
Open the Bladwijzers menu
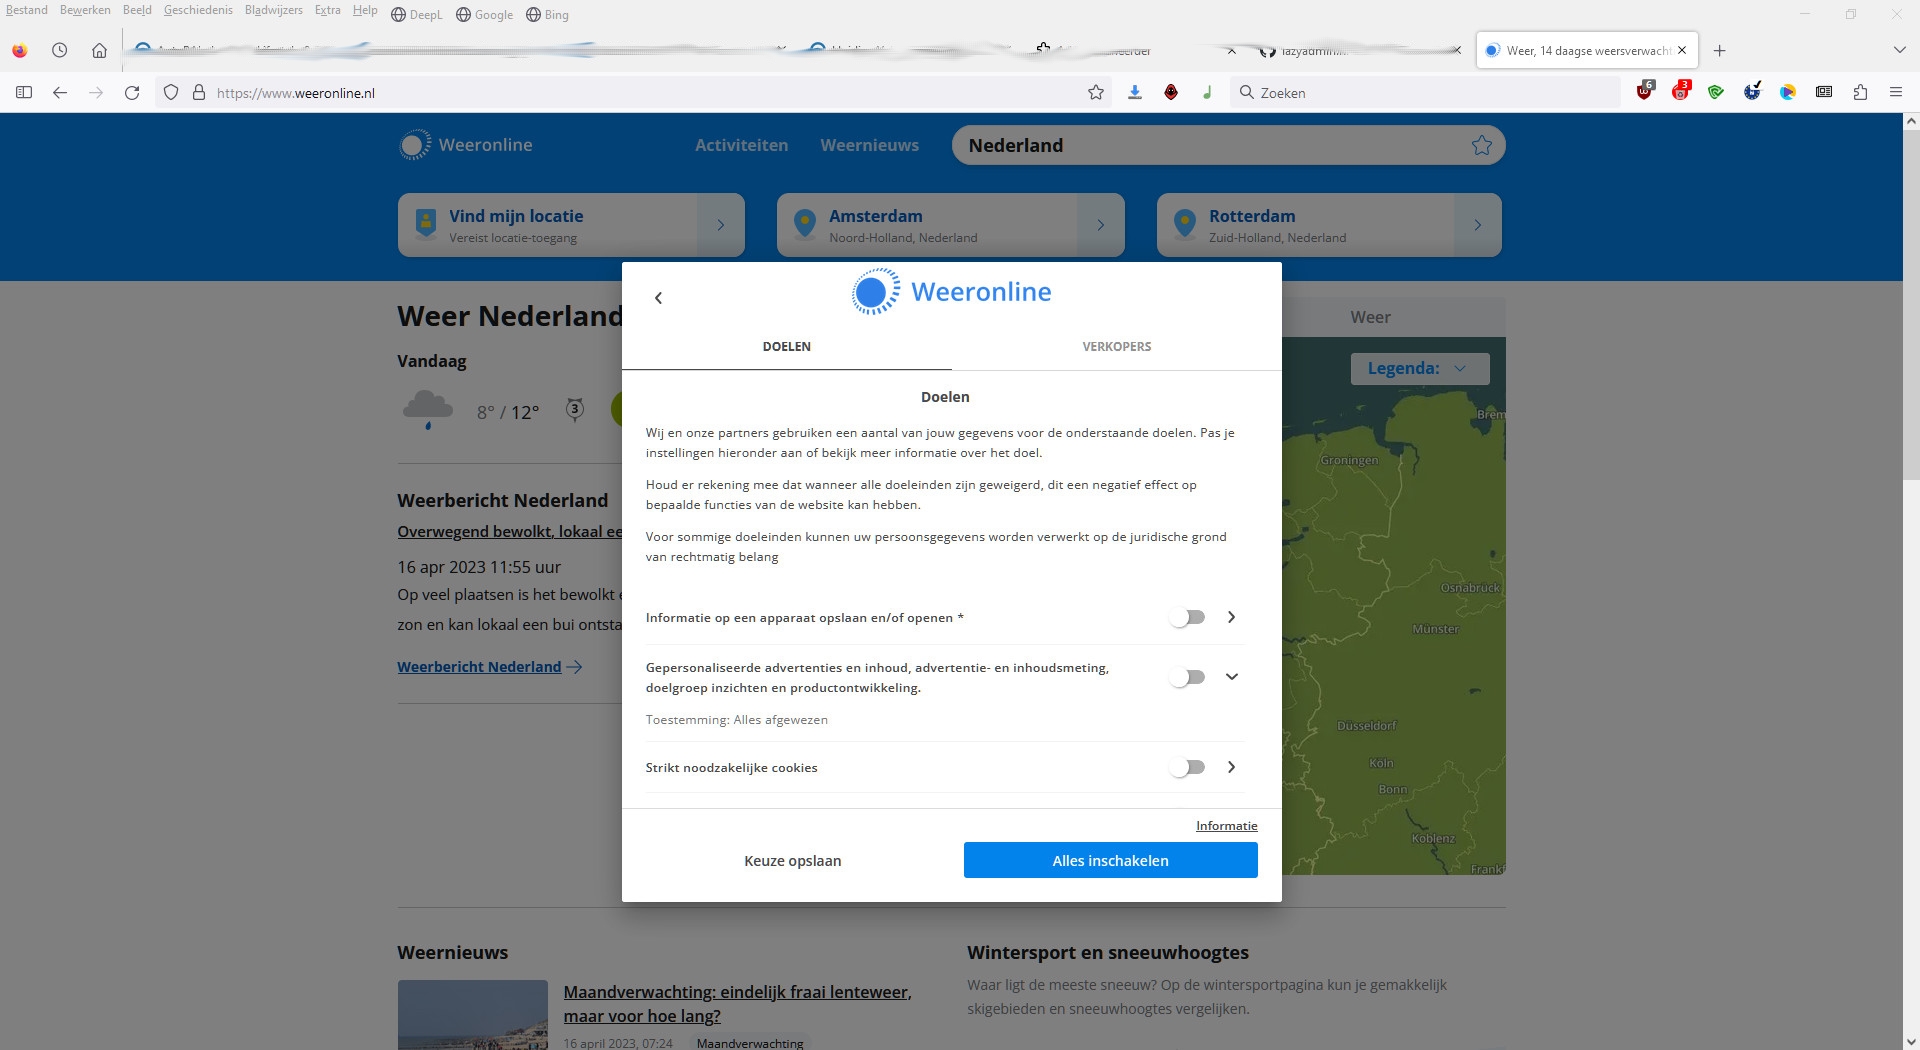273,10
